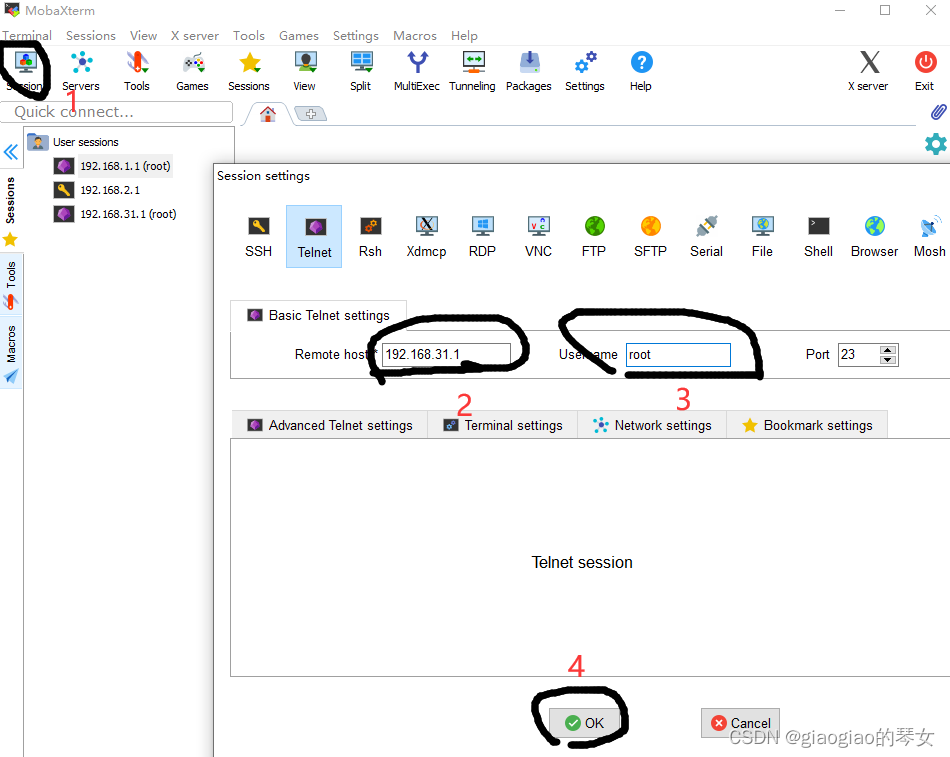
Task: Open the Games menu in the menu bar
Action: coord(299,36)
